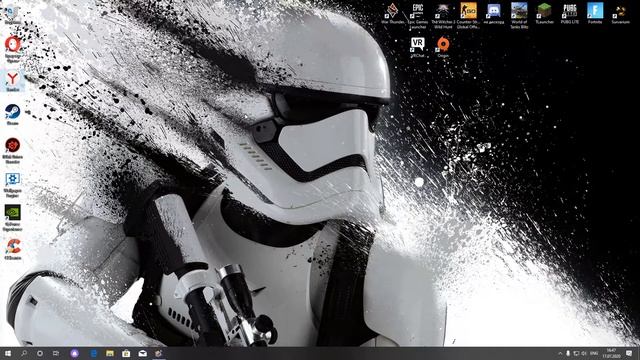Open the Action Center notifications icon
This screenshot has width=640, height=360.
(x=629, y=353)
